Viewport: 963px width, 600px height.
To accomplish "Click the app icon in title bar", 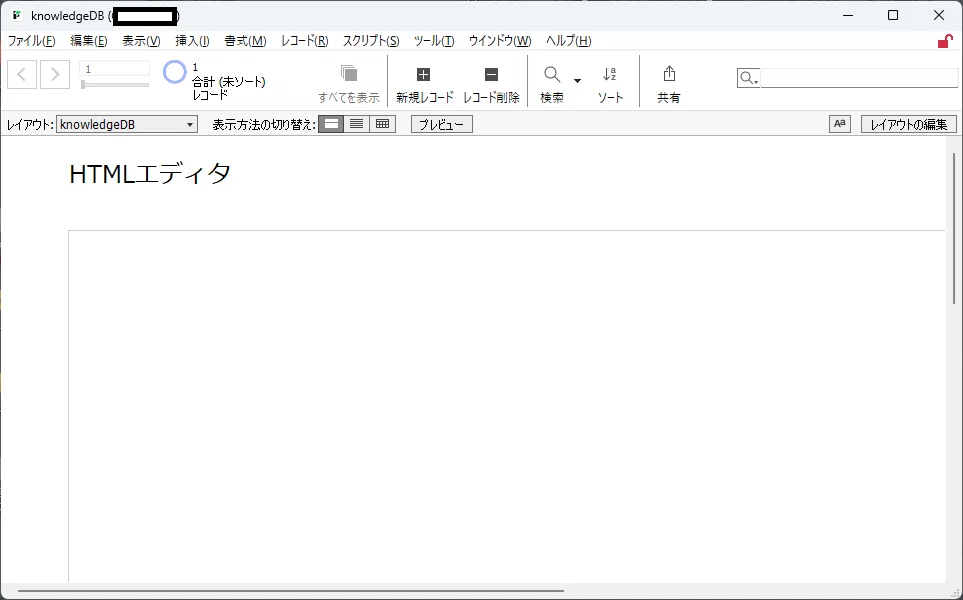I will pyautogui.click(x=17, y=15).
